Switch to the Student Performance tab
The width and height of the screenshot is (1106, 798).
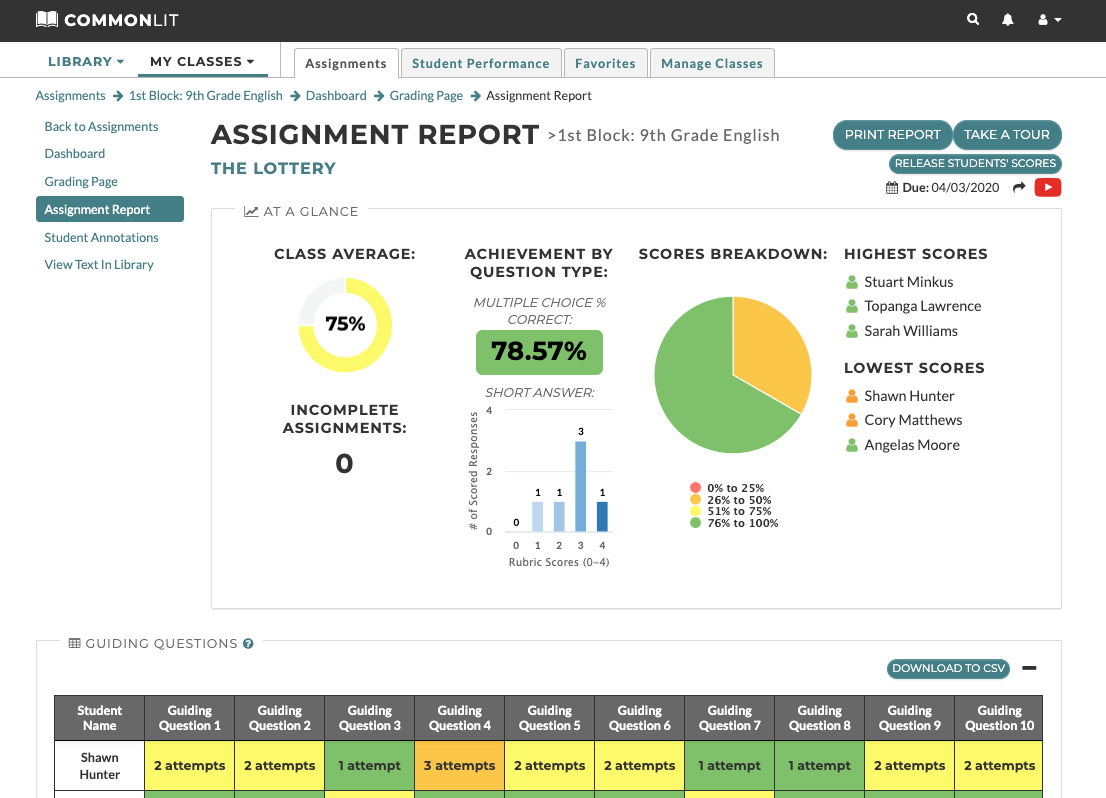(x=480, y=63)
